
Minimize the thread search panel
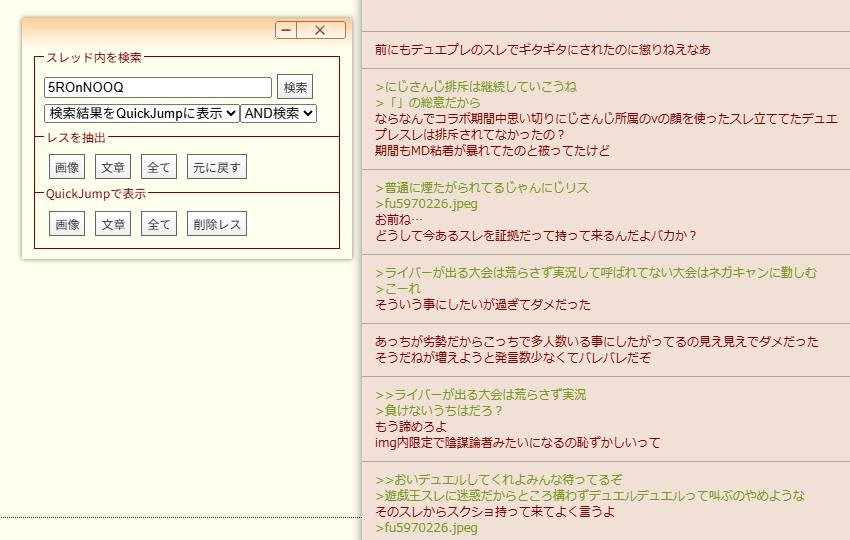pos(286,31)
